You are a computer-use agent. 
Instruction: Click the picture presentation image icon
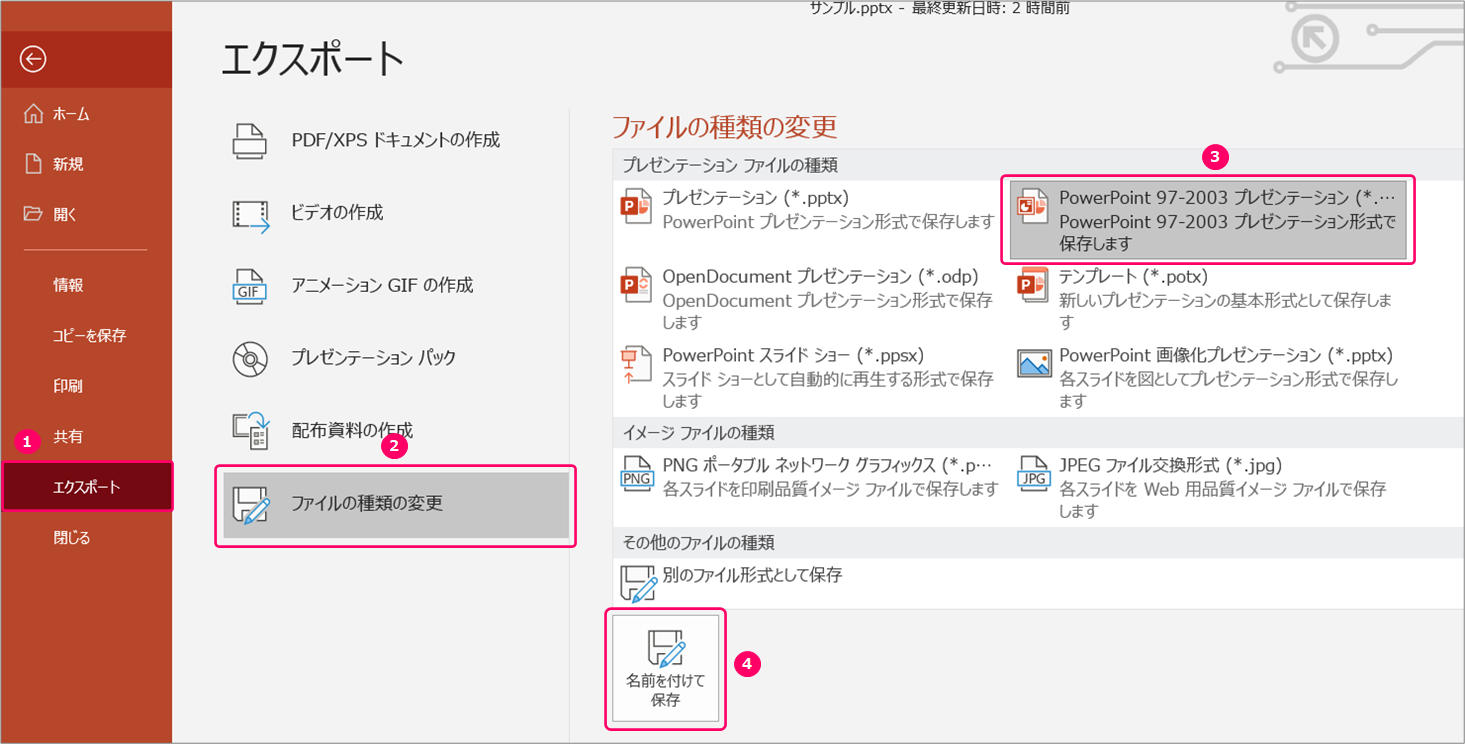point(1034,363)
